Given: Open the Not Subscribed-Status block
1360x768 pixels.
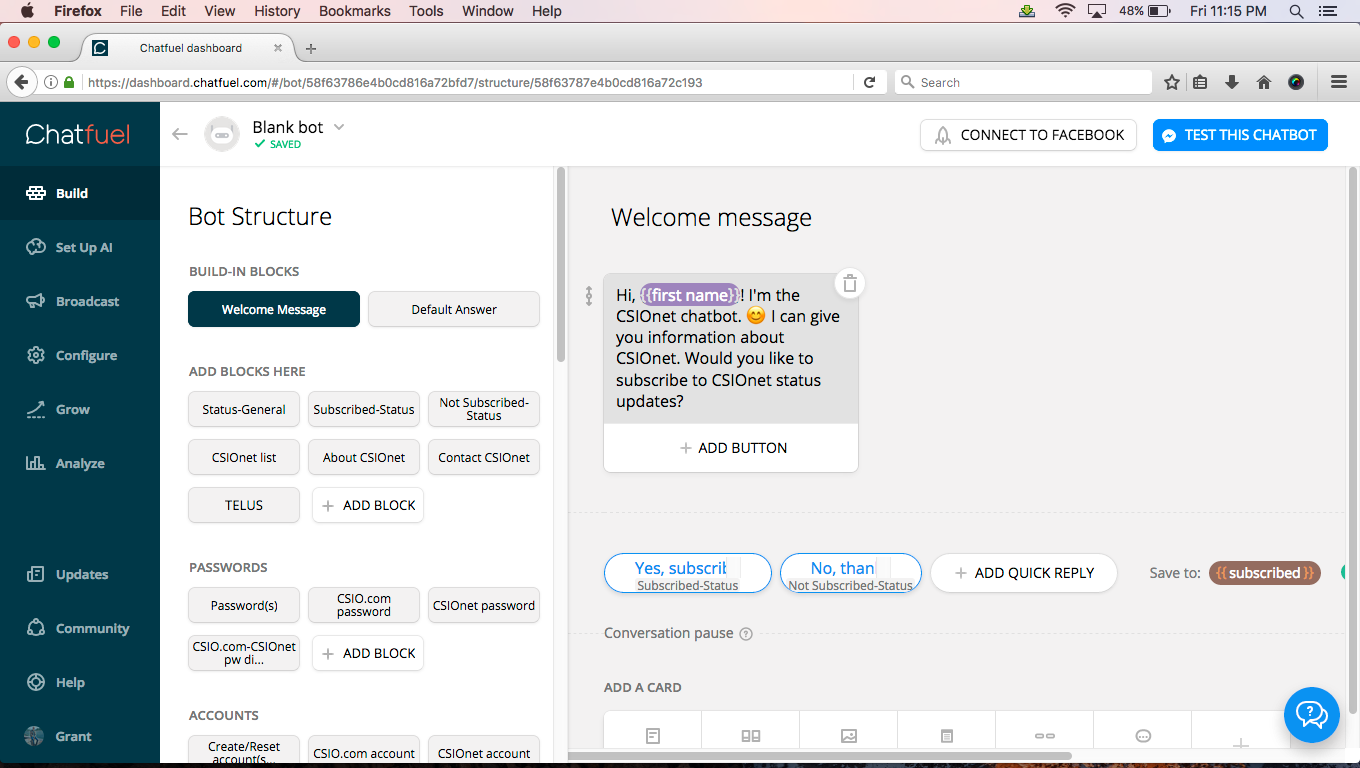Looking at the screenshot, I should [484, 409].
